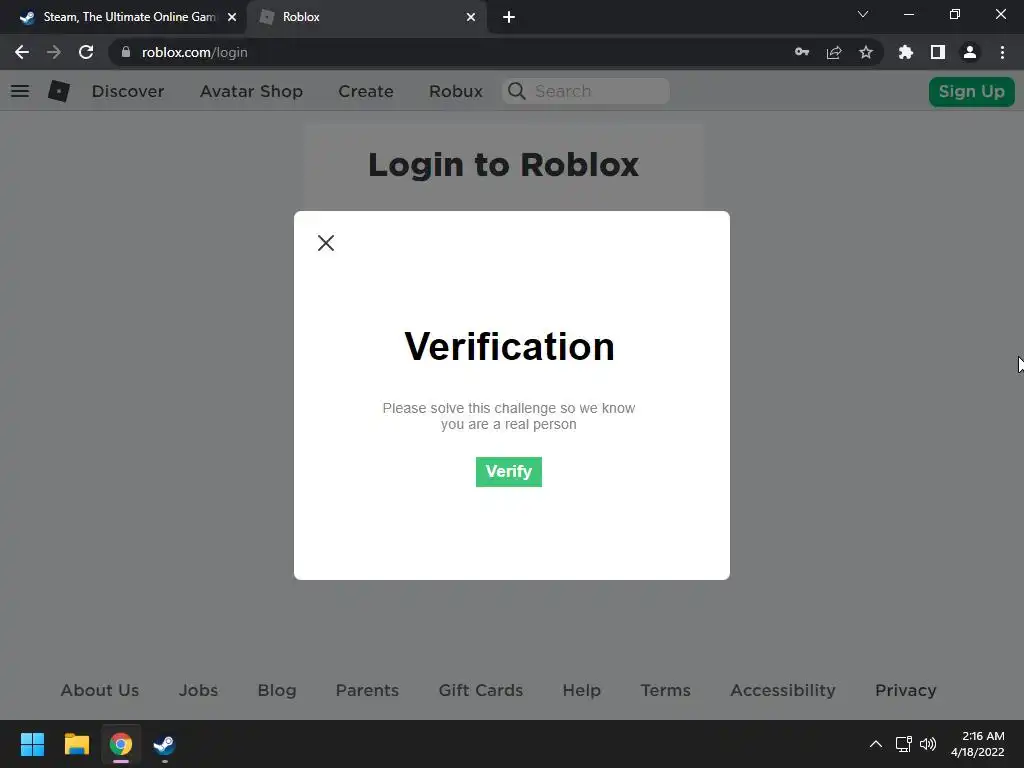
Task: Open the saved passwords key icon
Action: (802, 52)
